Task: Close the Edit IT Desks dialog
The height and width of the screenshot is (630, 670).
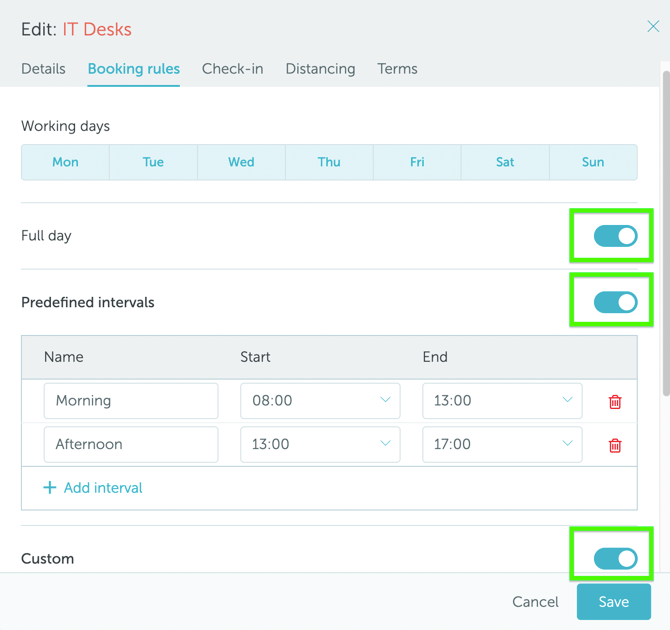Action: 653,27
